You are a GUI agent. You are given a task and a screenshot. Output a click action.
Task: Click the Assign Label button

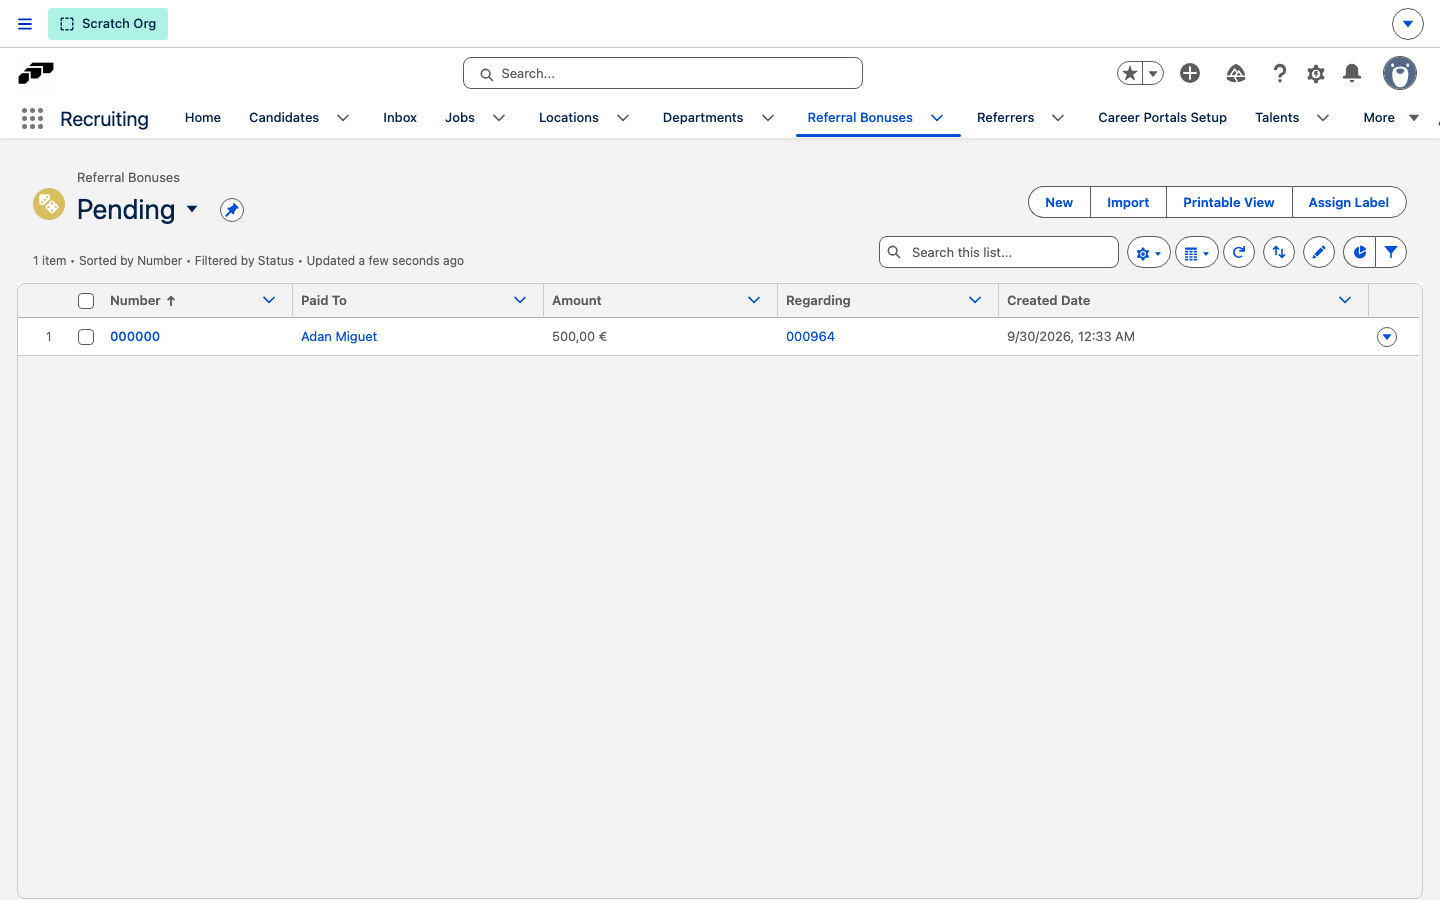pos(1349,202)
